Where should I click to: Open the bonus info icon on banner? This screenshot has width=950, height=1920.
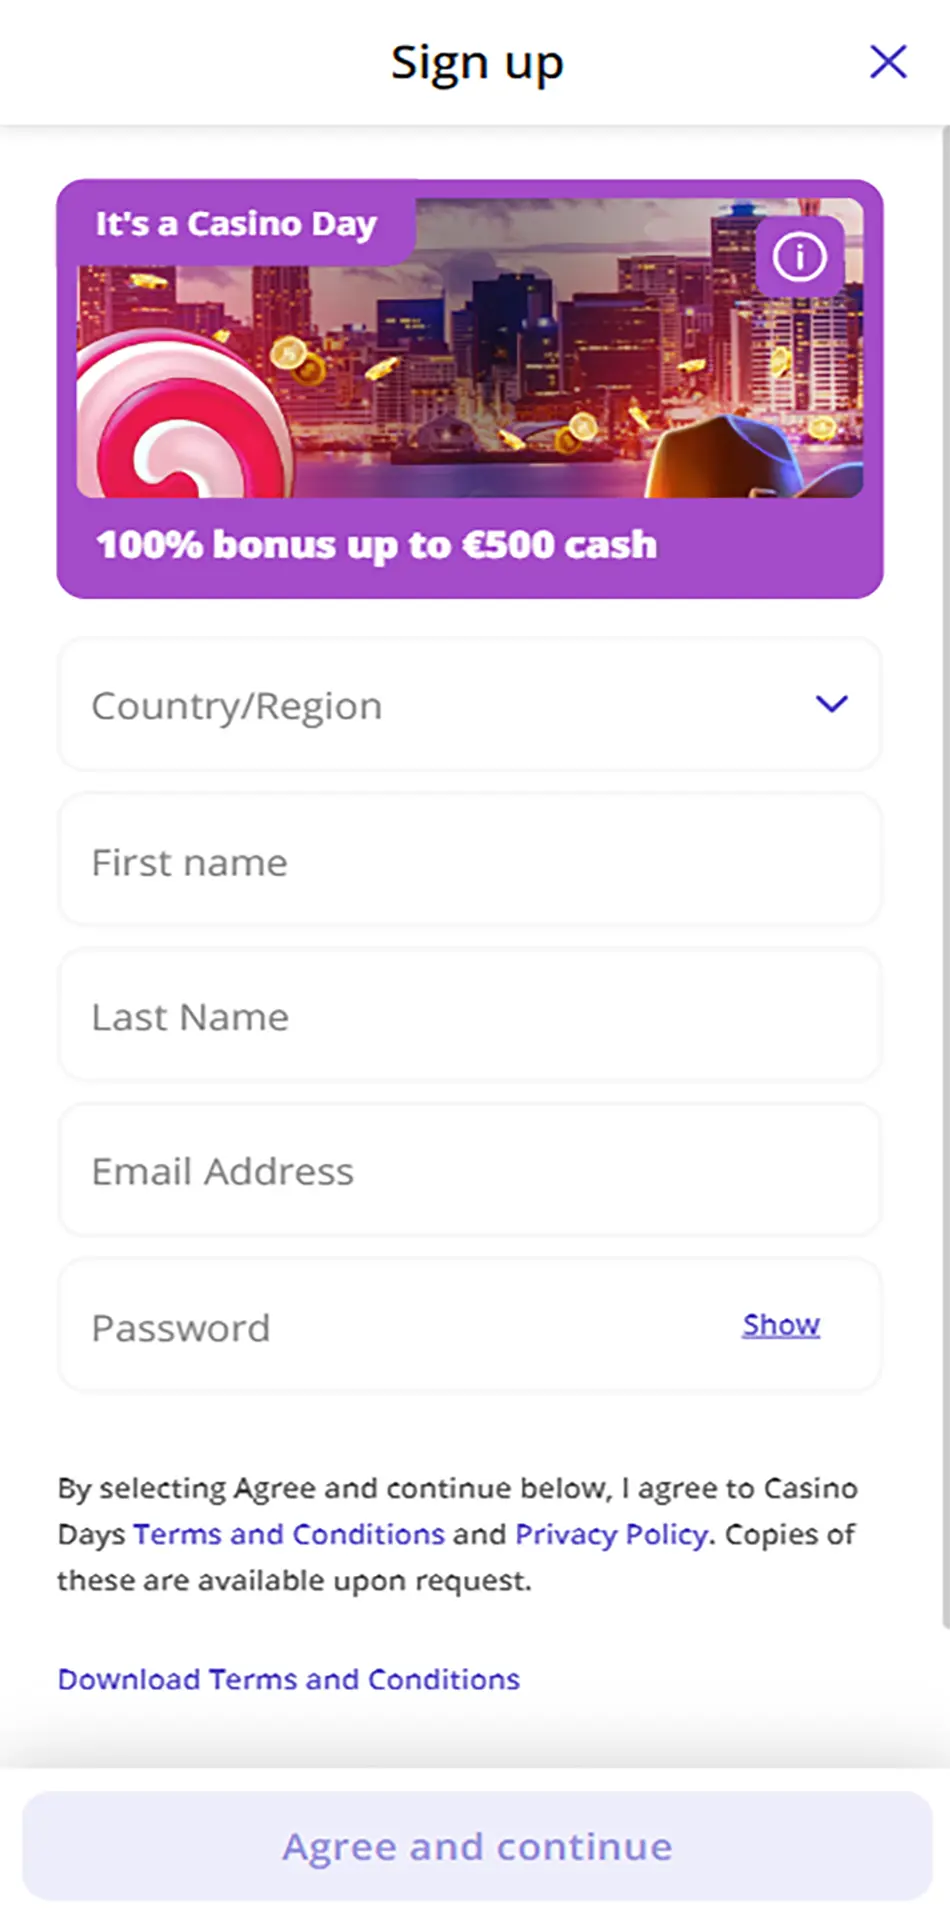799,257
